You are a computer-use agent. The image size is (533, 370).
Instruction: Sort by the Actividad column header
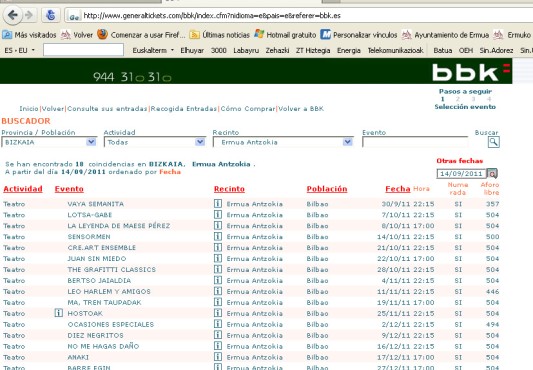pyautogui.click(x=23, y=189)
